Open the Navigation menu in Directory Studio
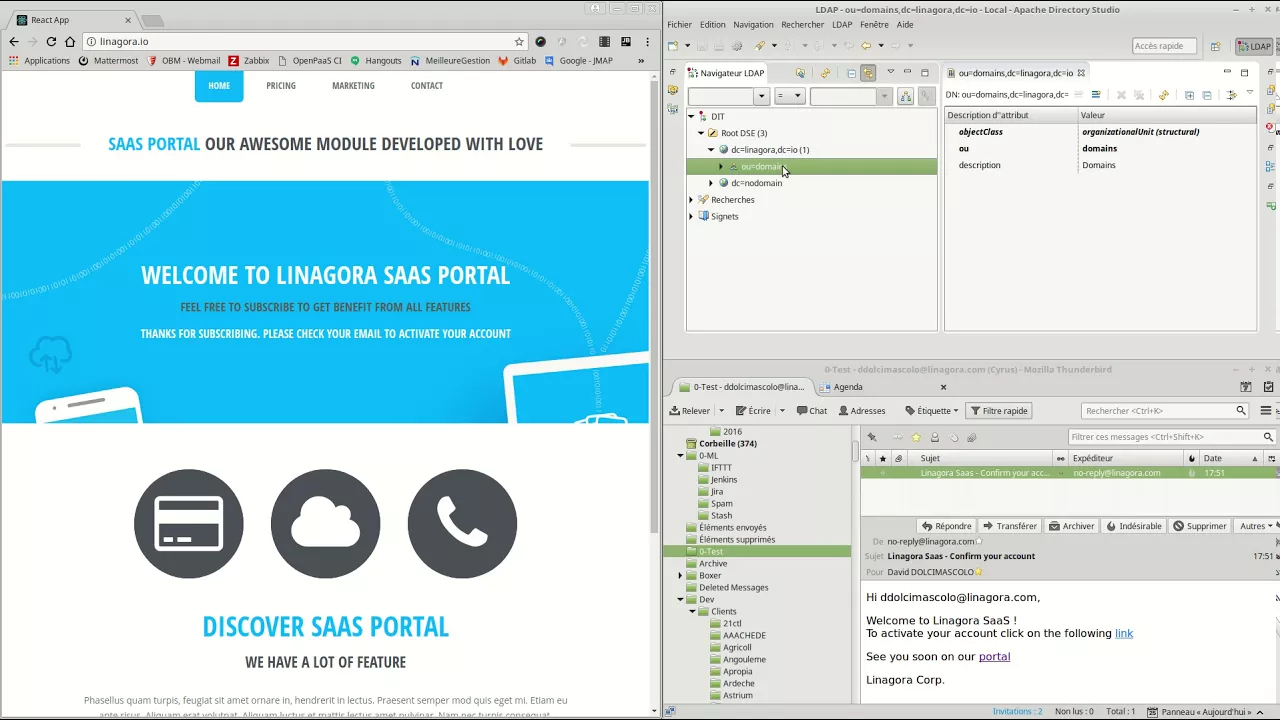The width and height of the screenshot is (1280, 720). (753, 25)
